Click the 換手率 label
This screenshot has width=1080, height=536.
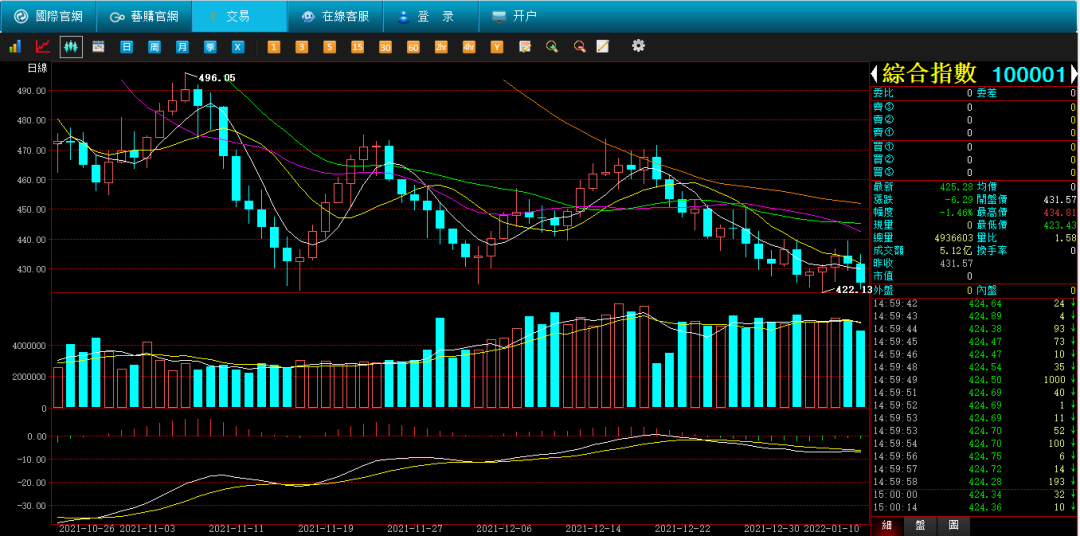pos(990,251)
